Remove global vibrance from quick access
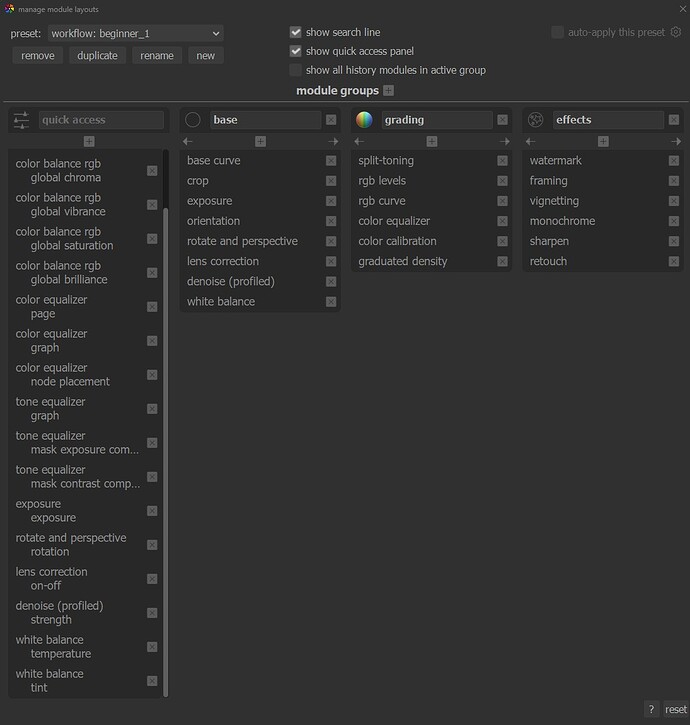This screenshot has height=725, width=690. [152, 205]
